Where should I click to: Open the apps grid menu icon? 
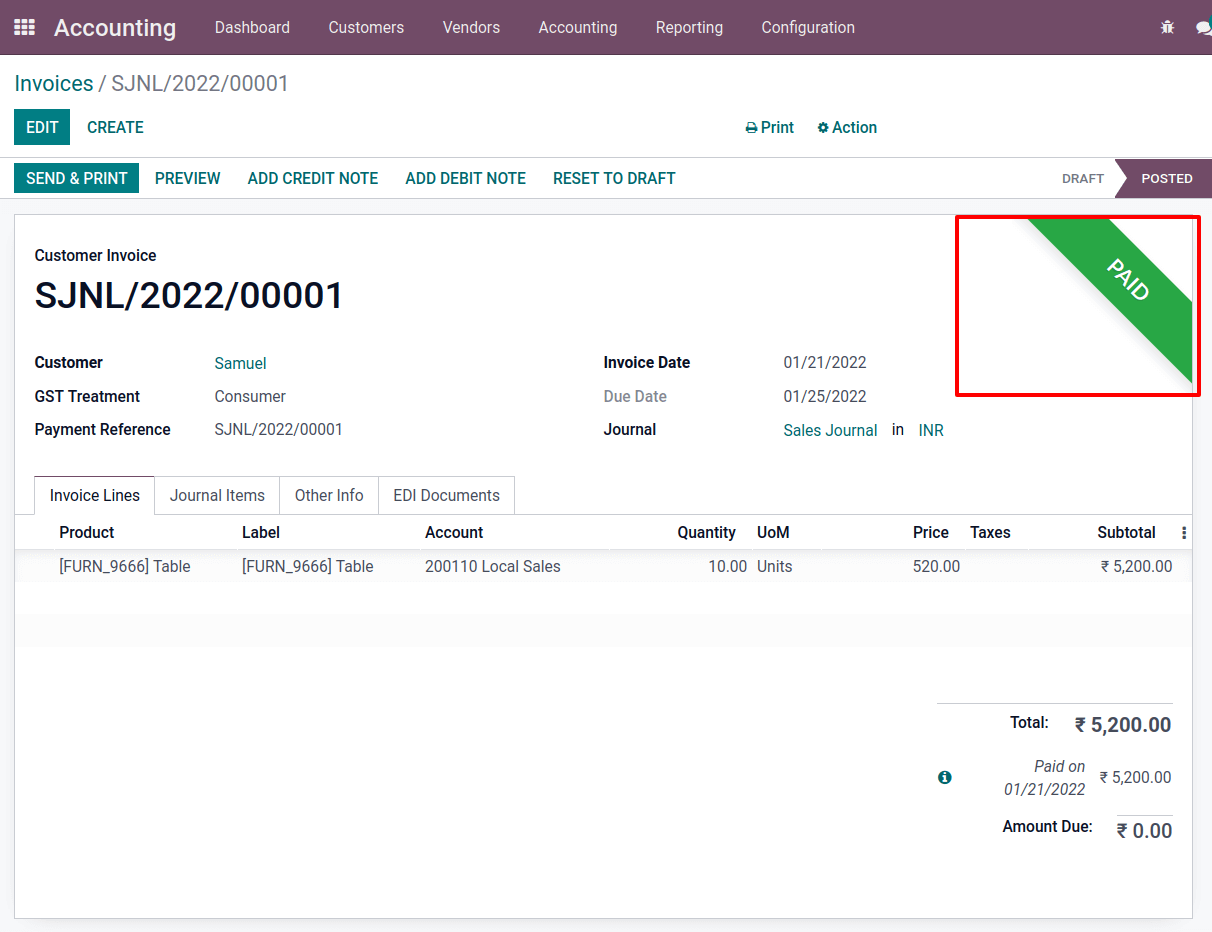(24, 27)
